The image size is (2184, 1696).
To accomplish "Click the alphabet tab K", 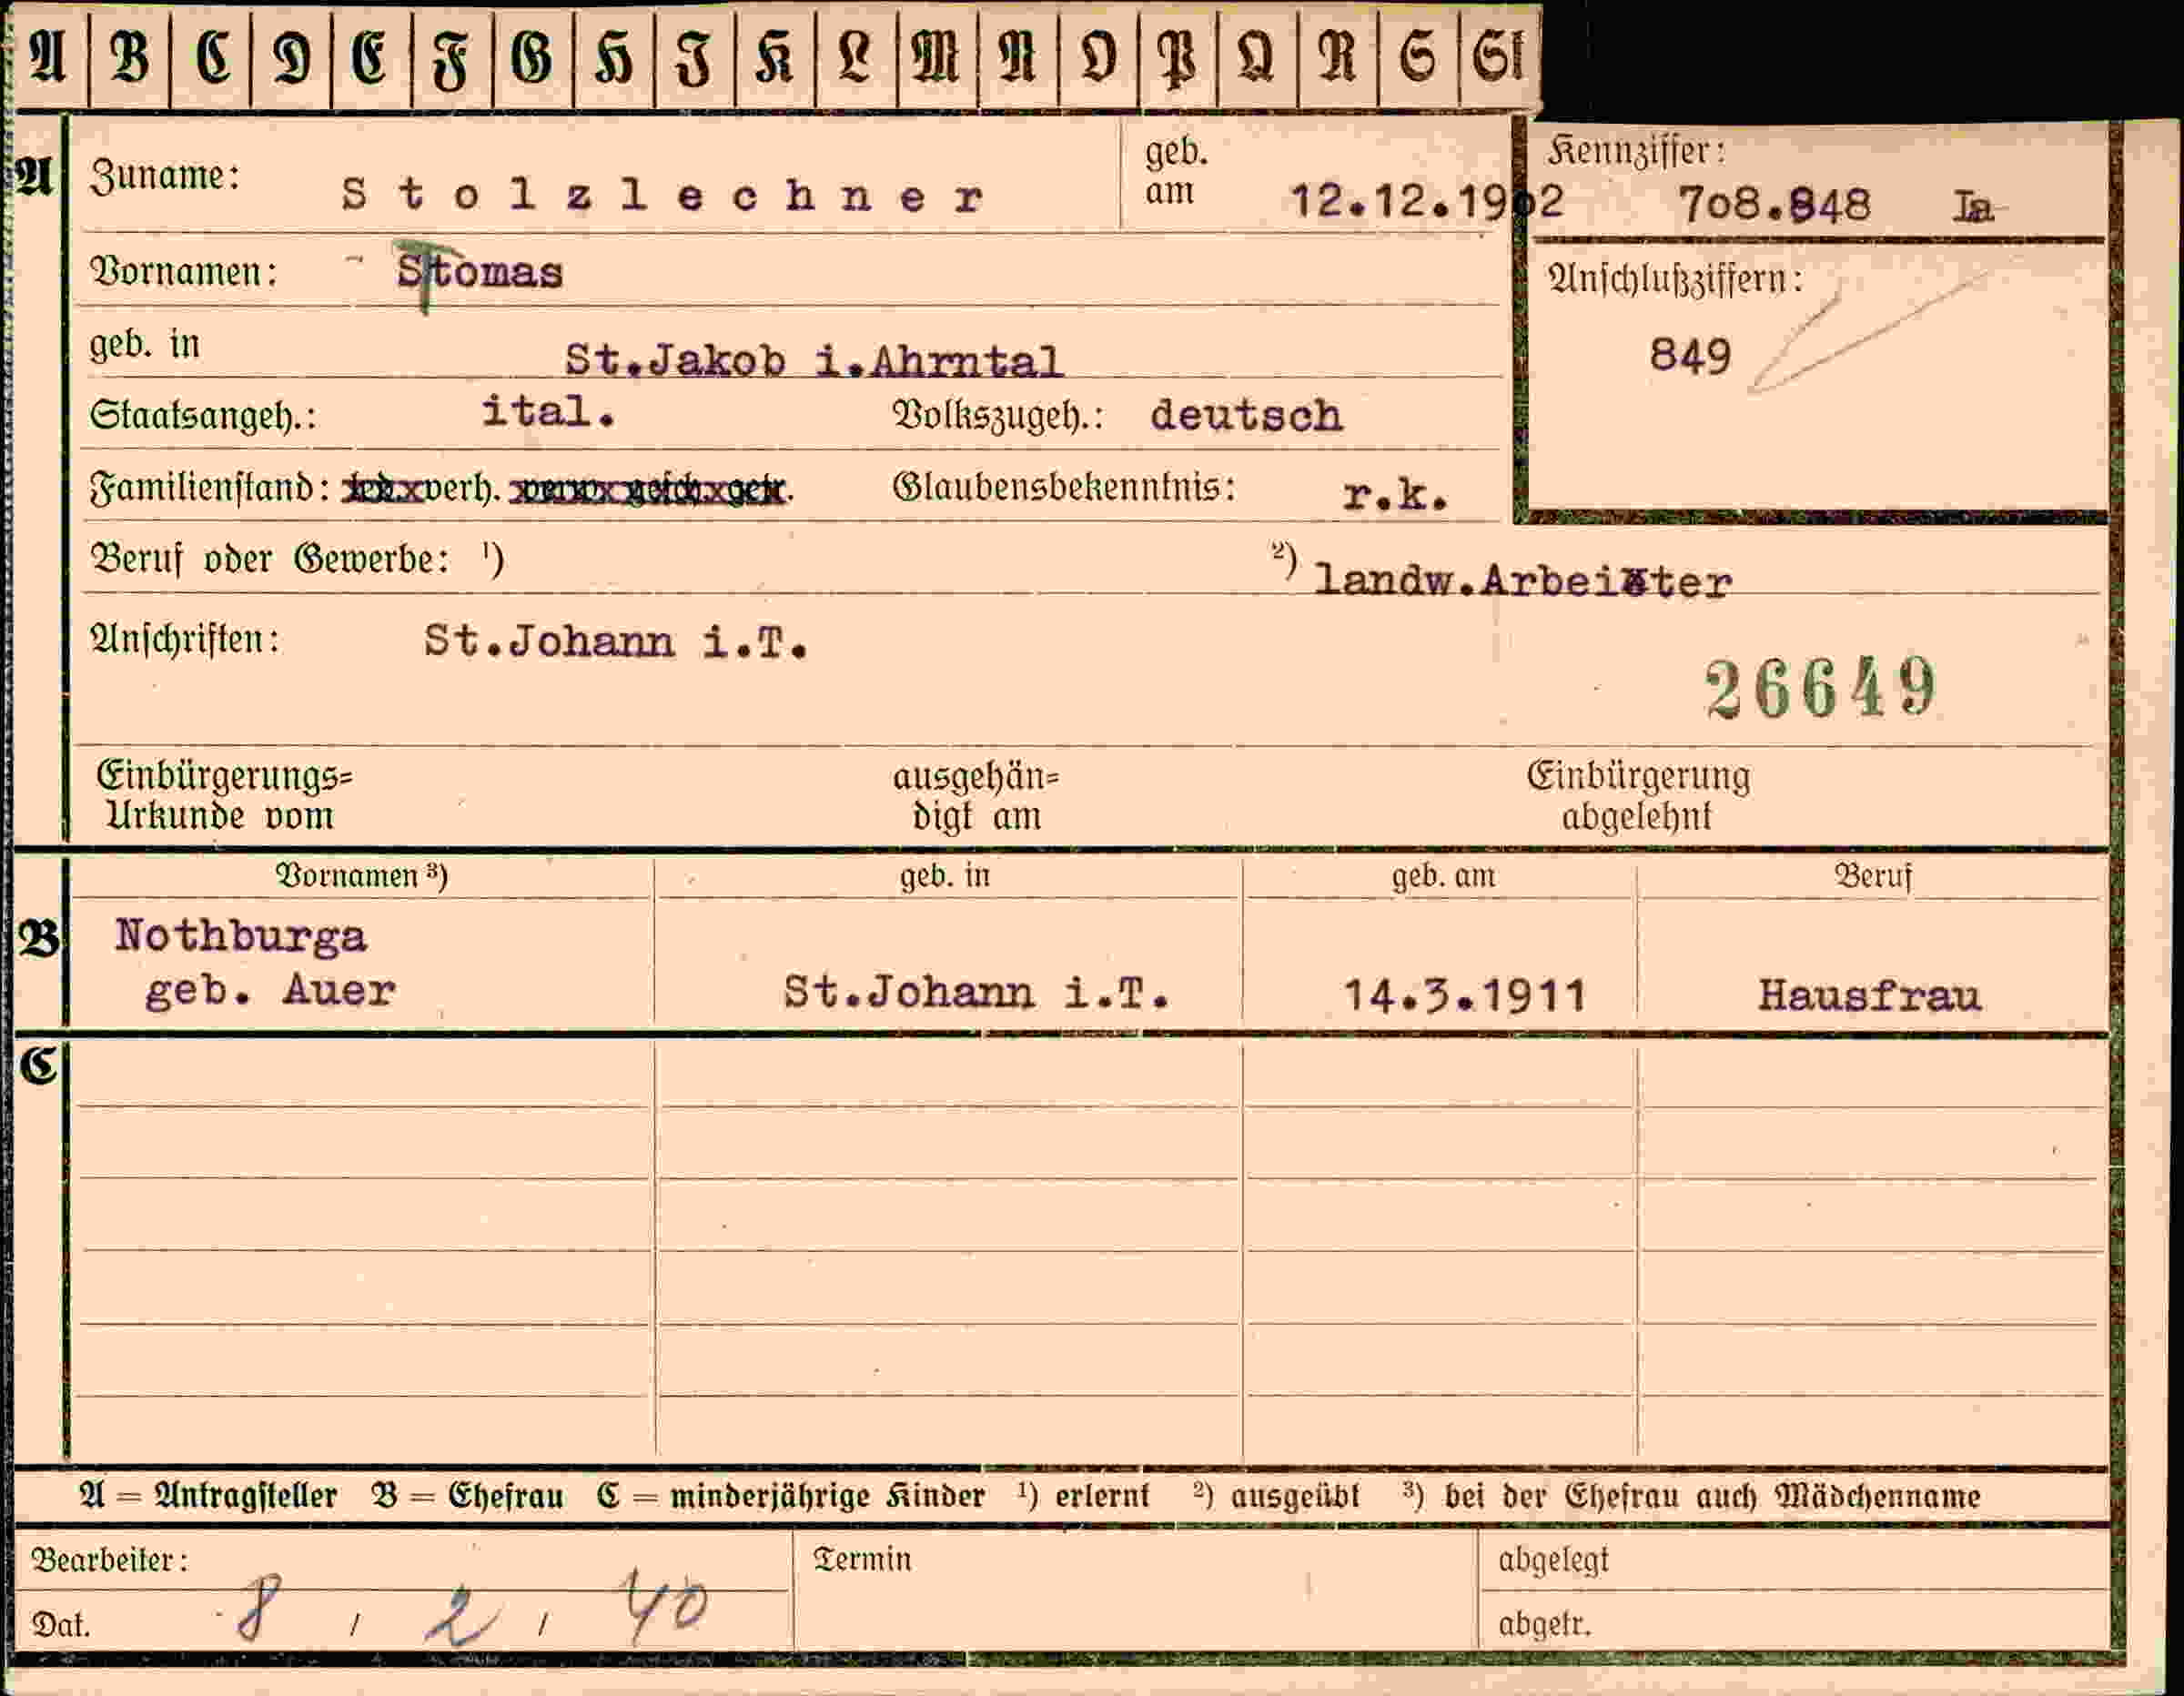I will (775, 58).
